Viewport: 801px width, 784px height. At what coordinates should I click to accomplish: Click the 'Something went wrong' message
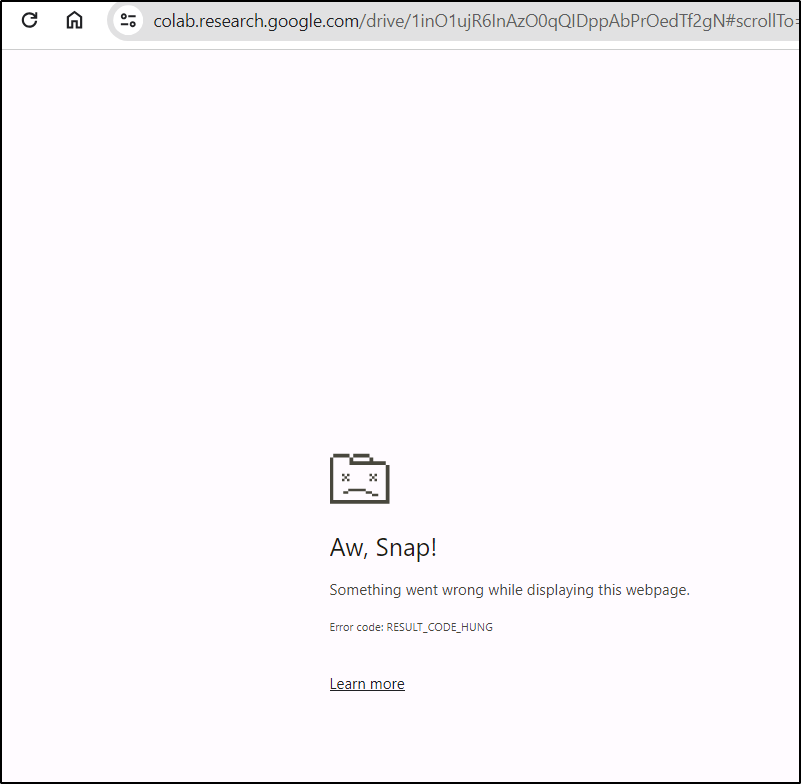click(509, 590)
